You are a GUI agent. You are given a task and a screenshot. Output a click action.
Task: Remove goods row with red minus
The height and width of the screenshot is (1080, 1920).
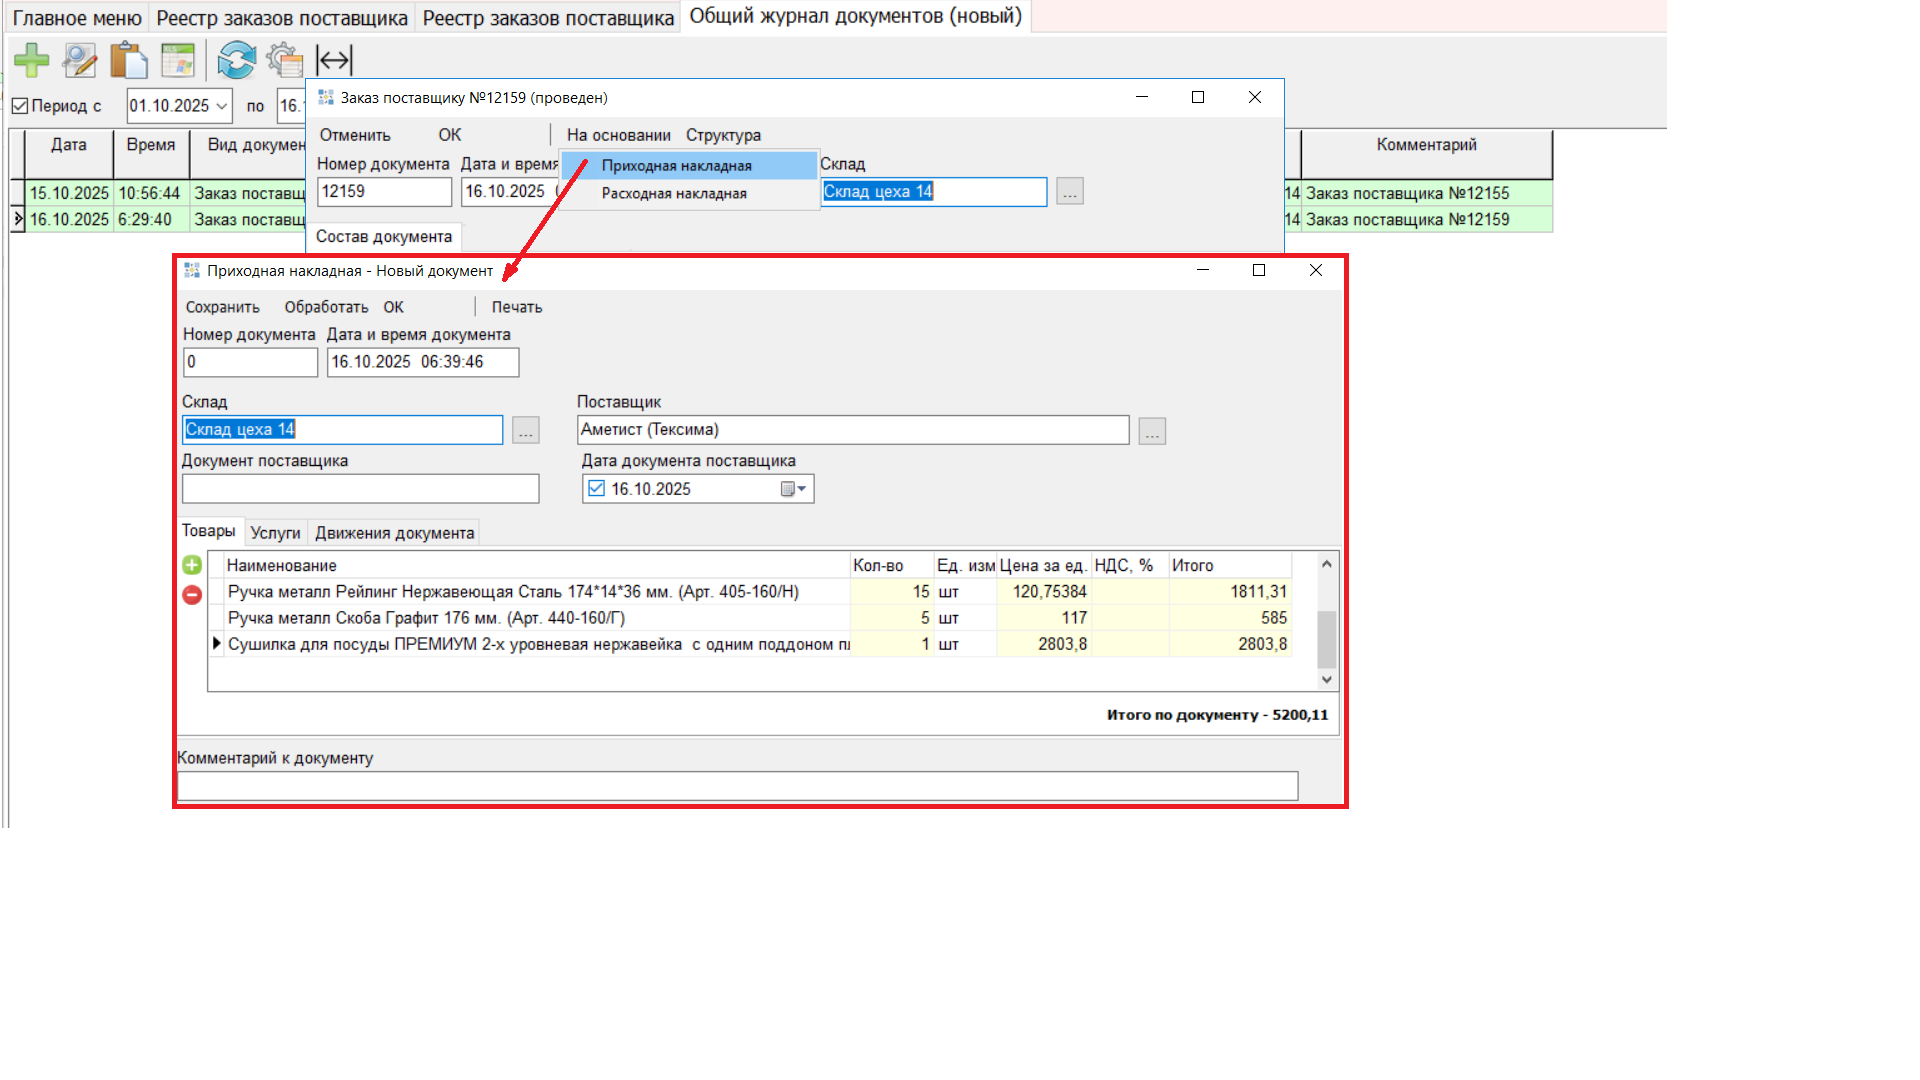tap(192, 595)
